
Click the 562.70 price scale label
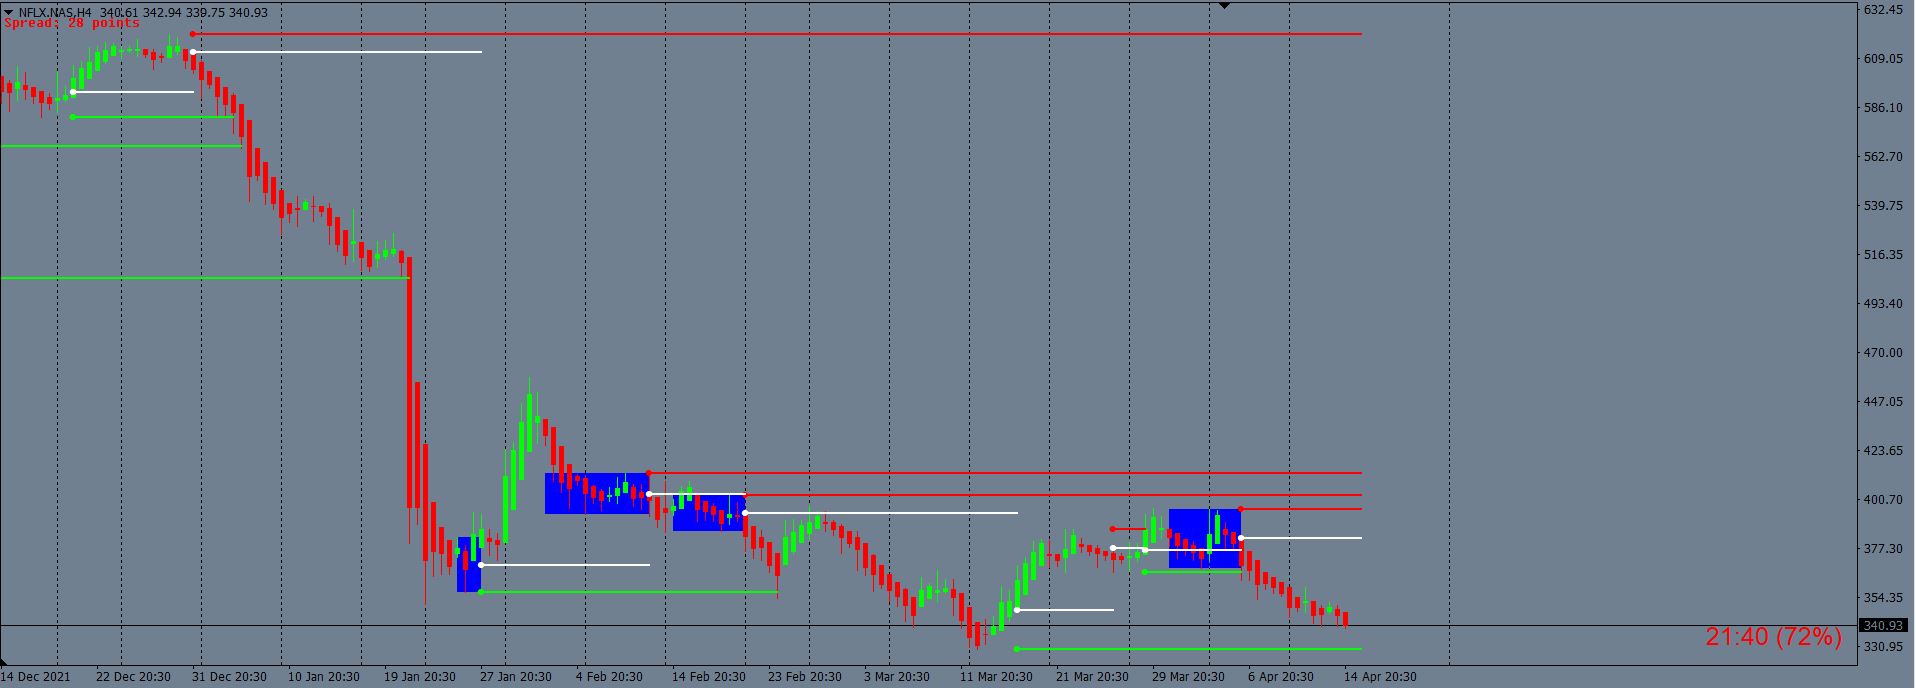(x=1883, y=157)
